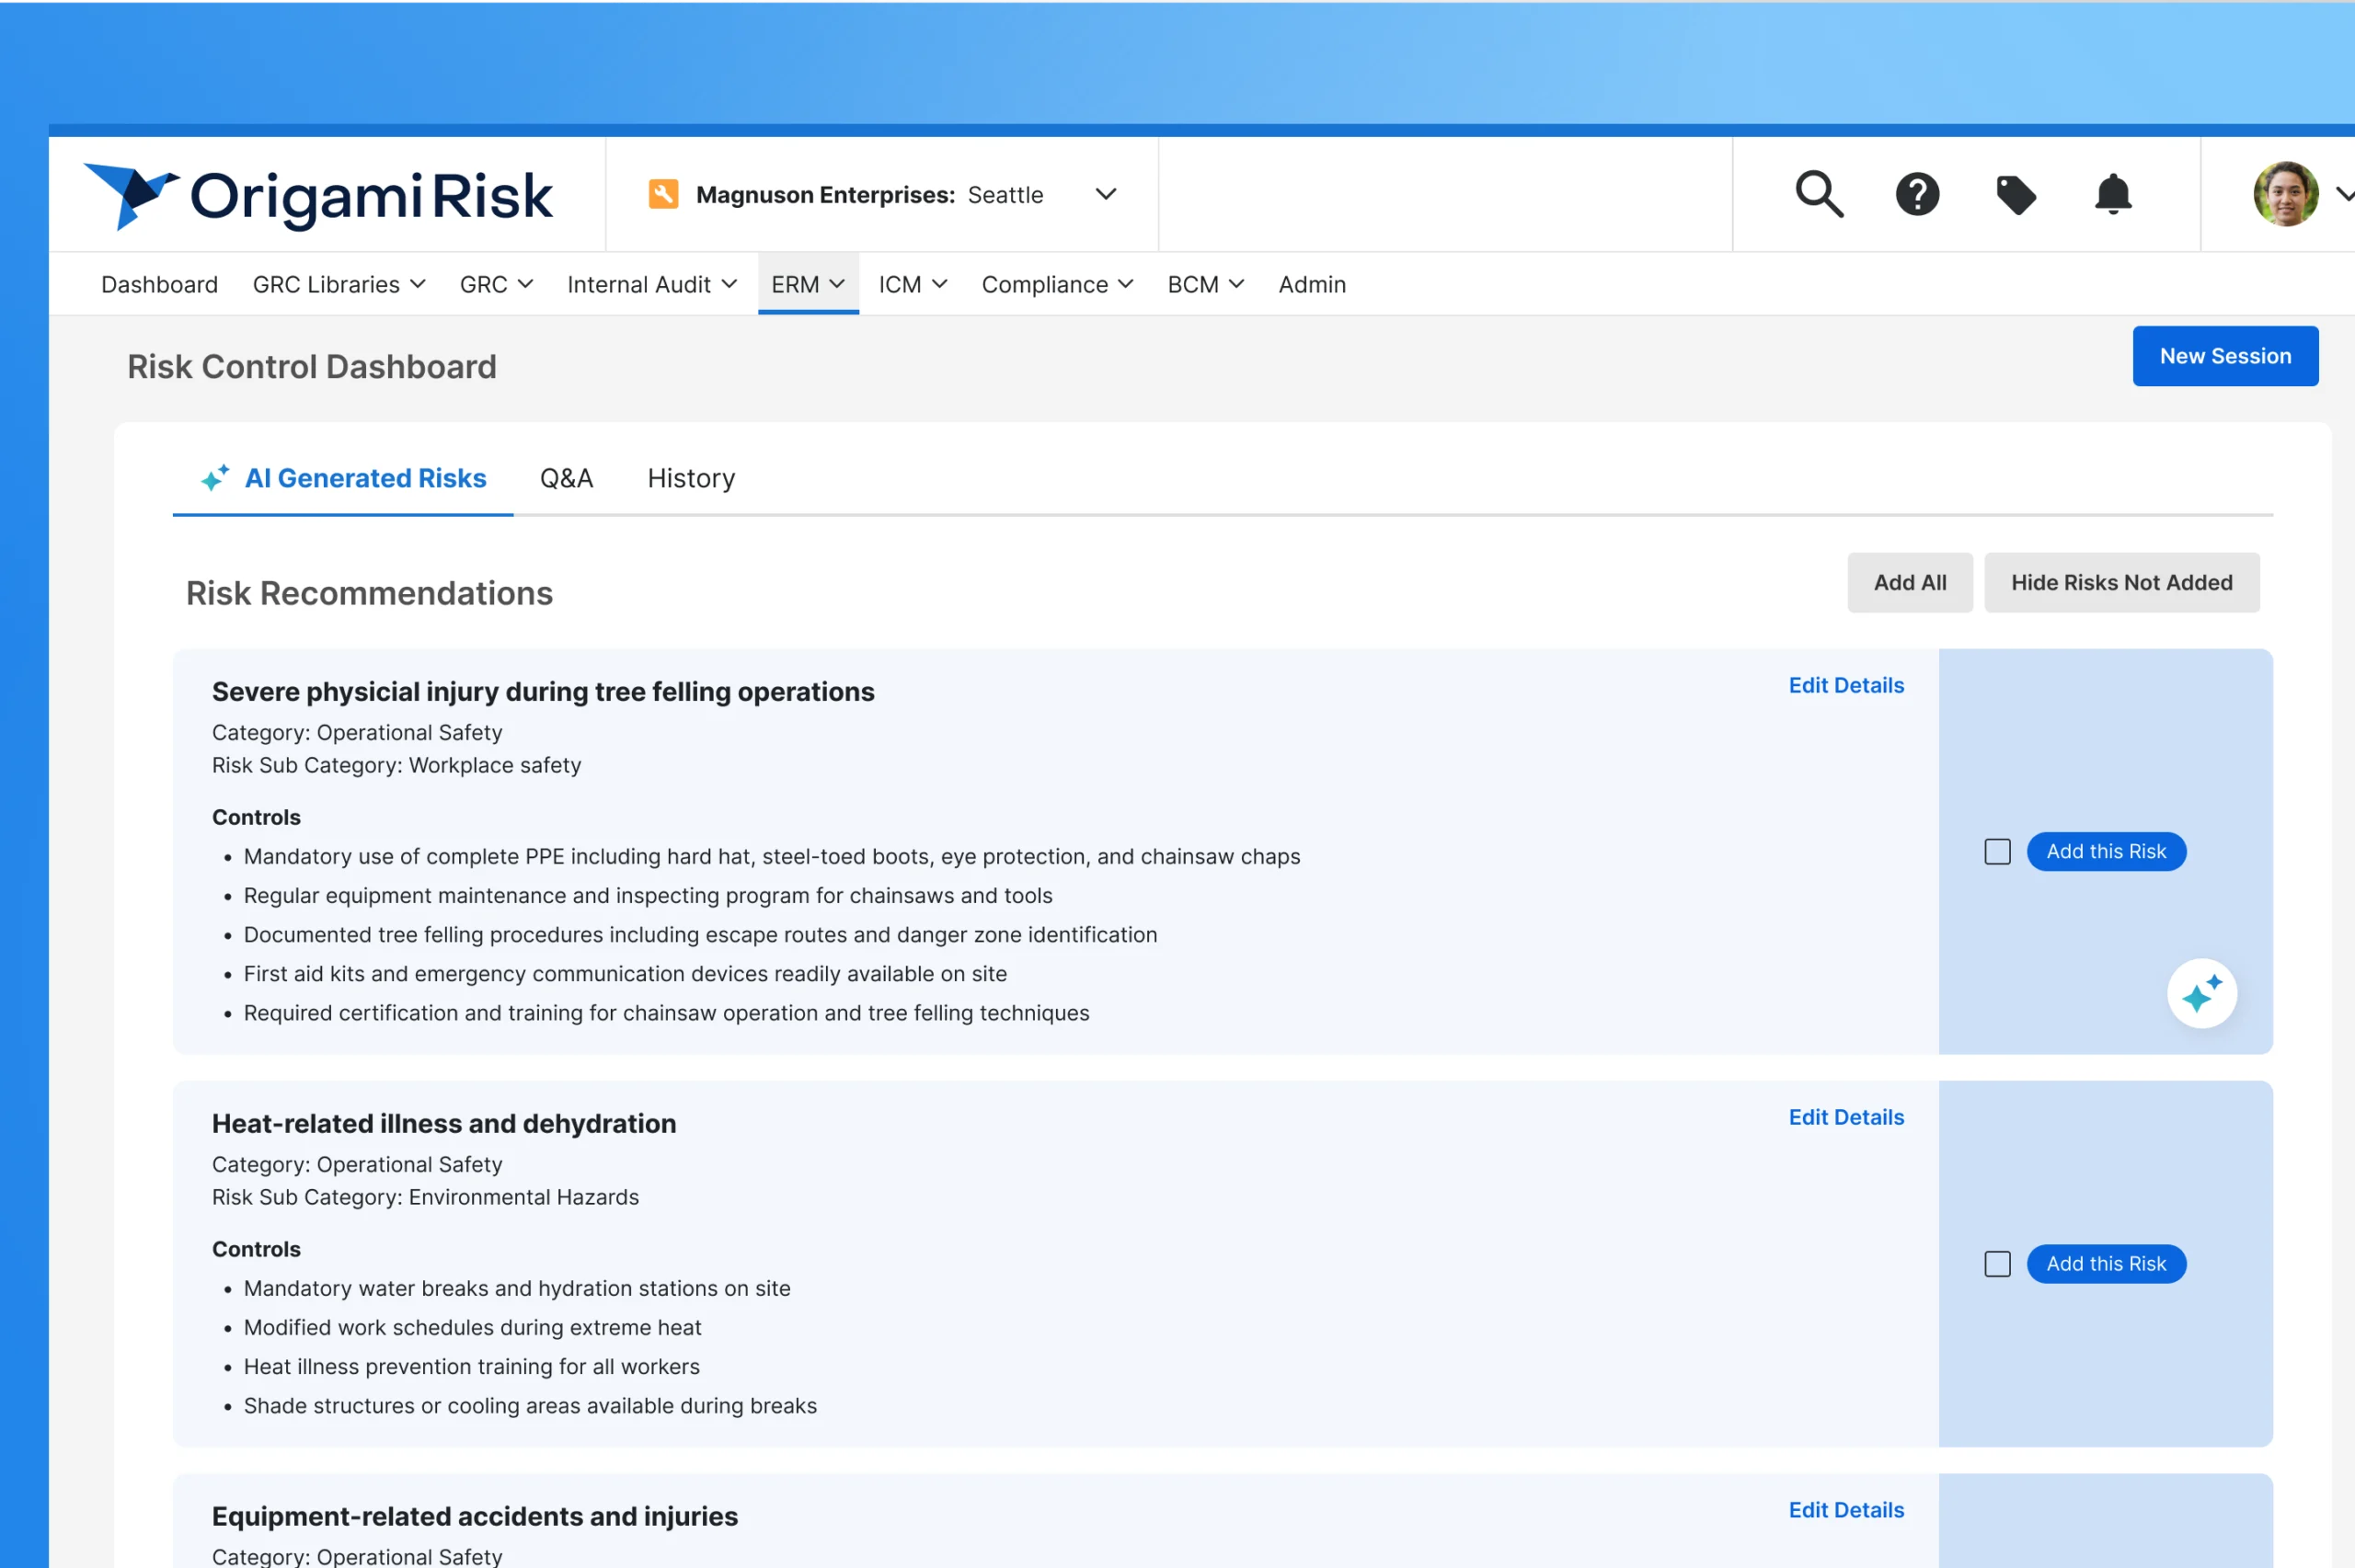Open the Compliance menu

pos(1056,284)
